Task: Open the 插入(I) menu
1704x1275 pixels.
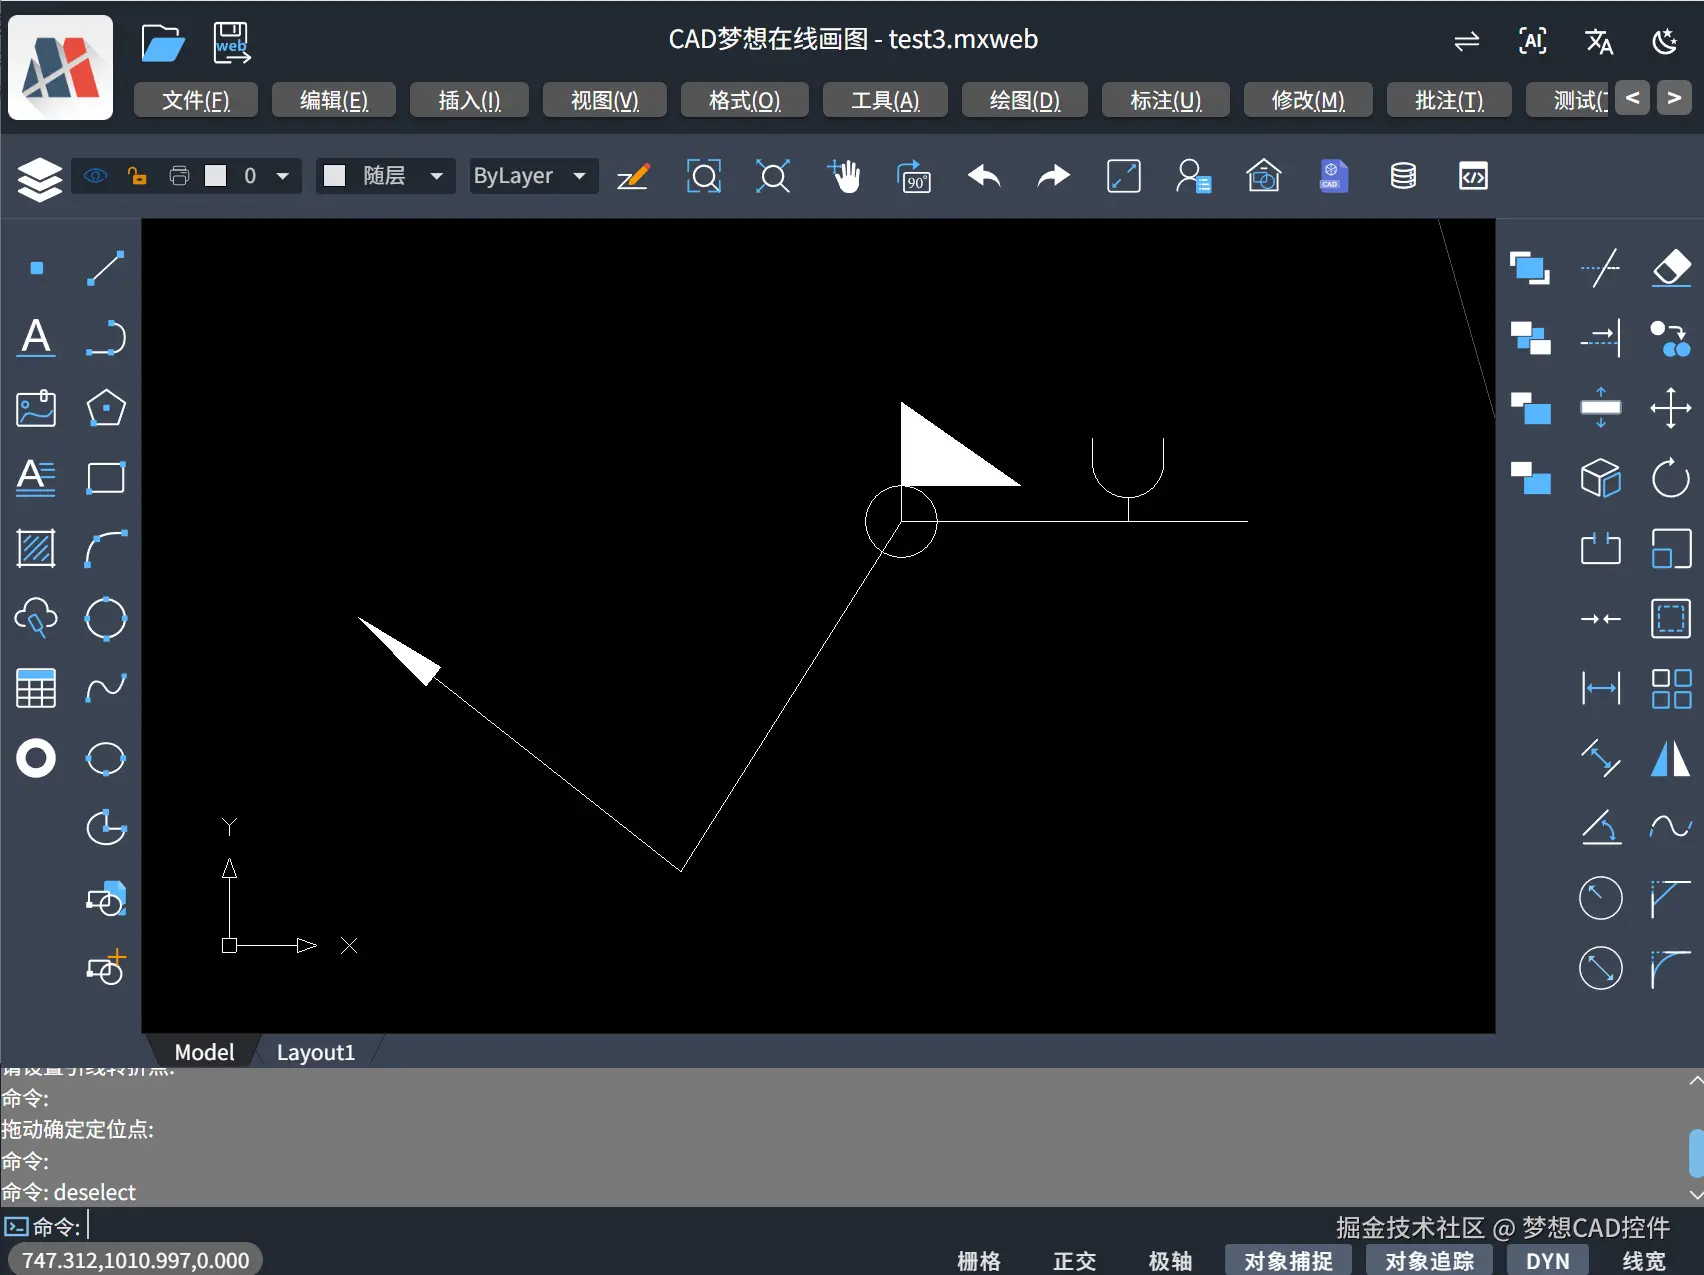Action: (469, 100)
